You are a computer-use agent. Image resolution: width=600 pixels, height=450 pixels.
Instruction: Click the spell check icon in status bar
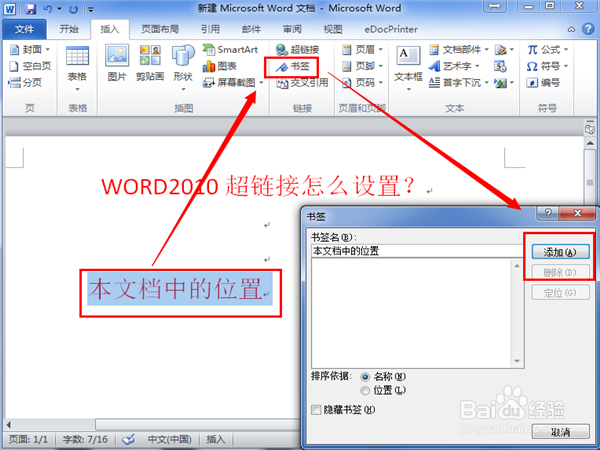point(129,439)
